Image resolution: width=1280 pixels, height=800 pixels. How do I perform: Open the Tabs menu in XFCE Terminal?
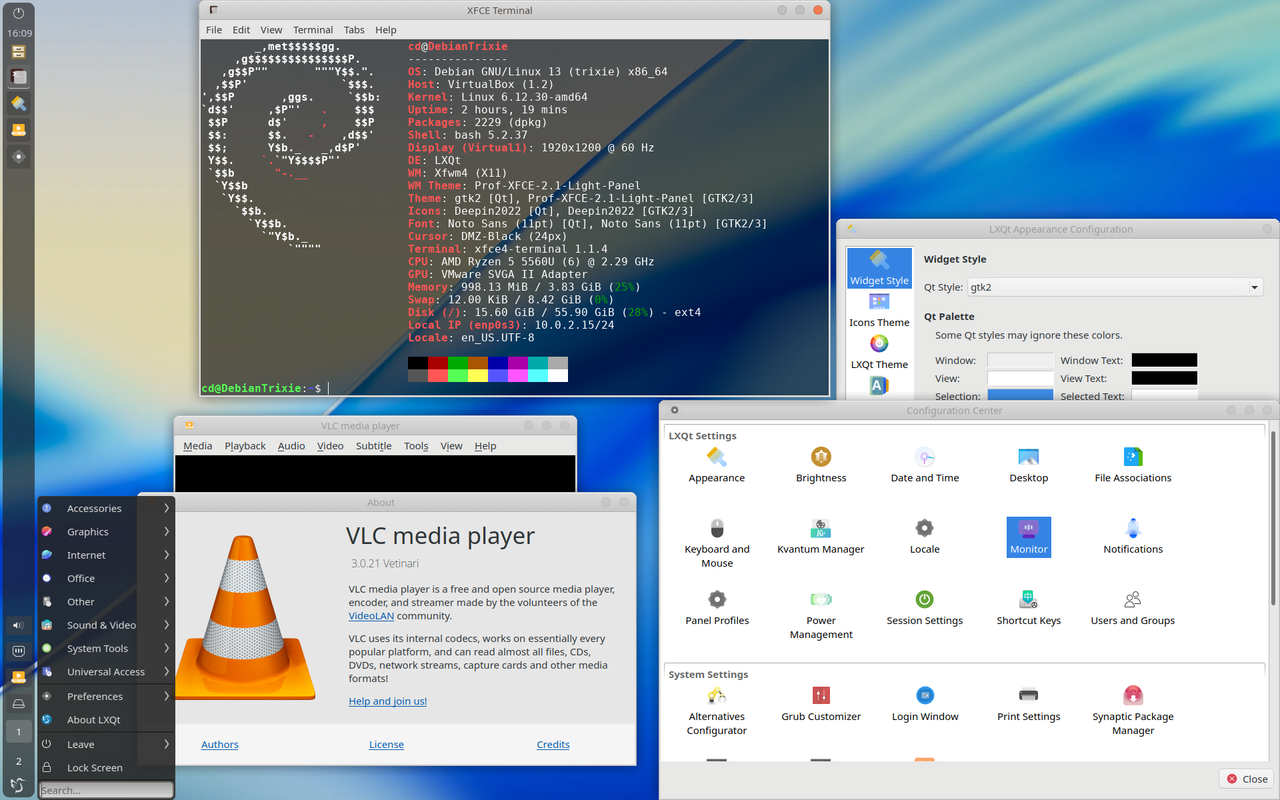point(354,30)
